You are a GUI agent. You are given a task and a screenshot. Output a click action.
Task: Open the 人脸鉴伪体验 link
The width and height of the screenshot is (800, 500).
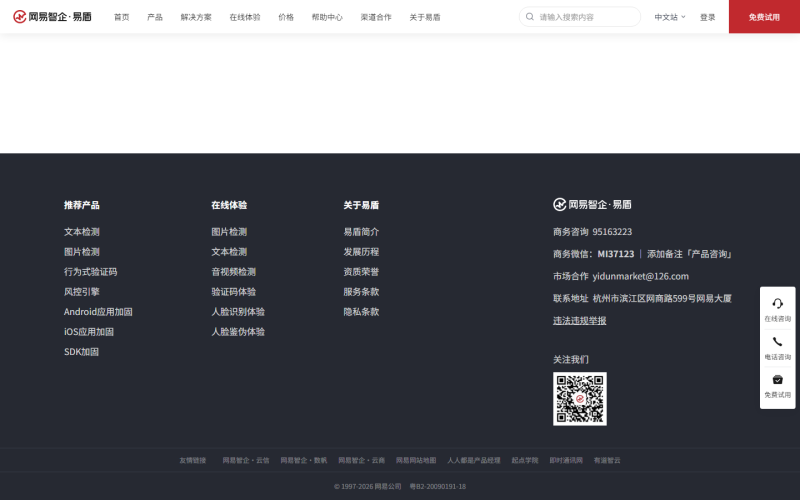pos(238,331)
